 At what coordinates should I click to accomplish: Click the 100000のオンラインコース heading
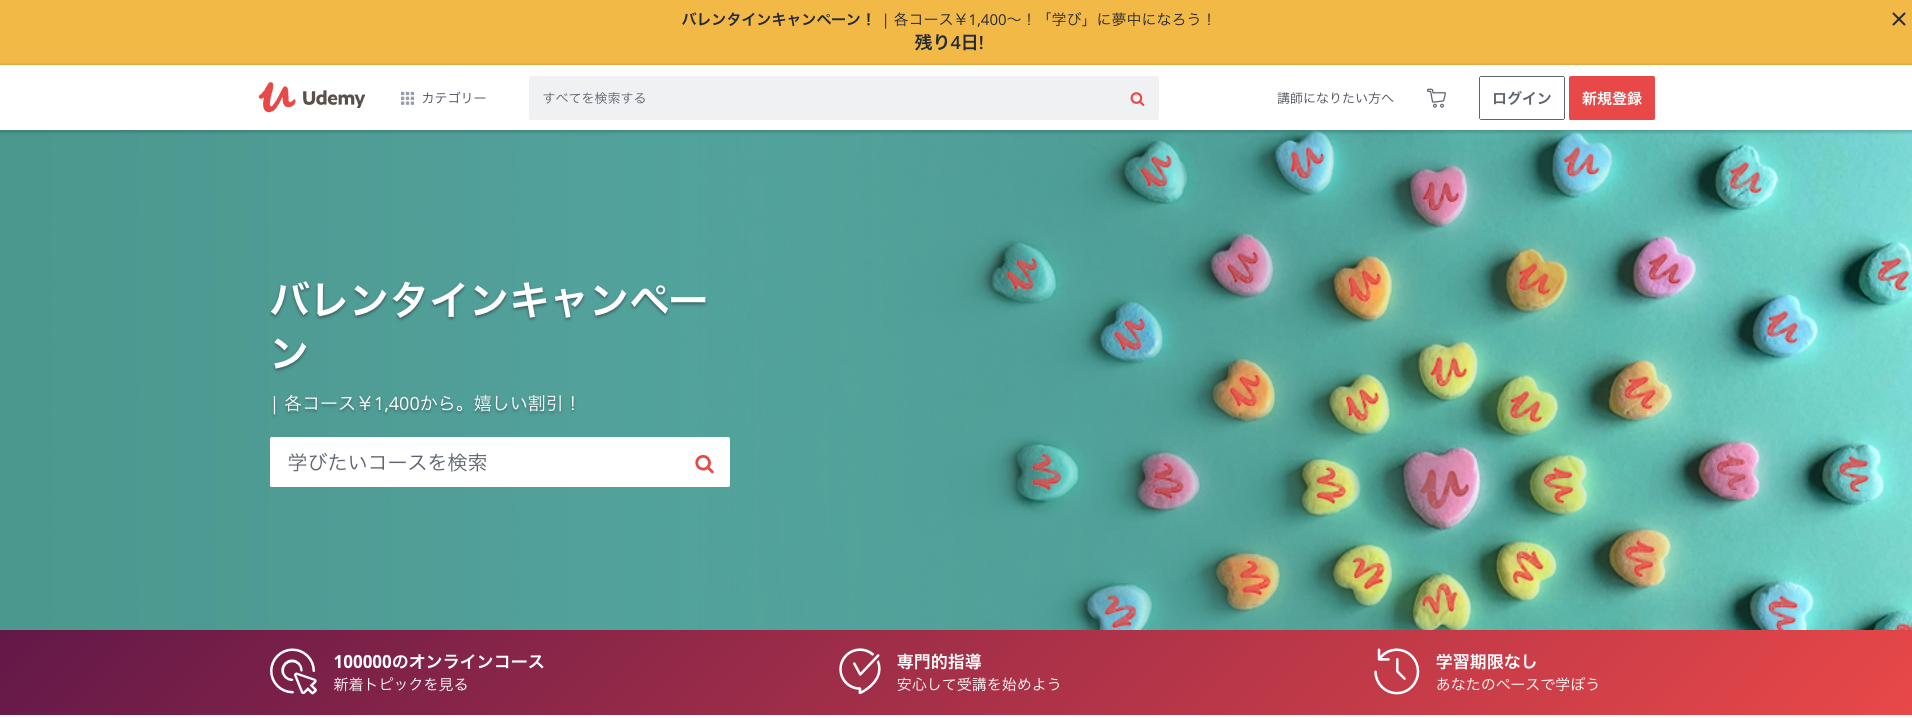coord(438,662)
